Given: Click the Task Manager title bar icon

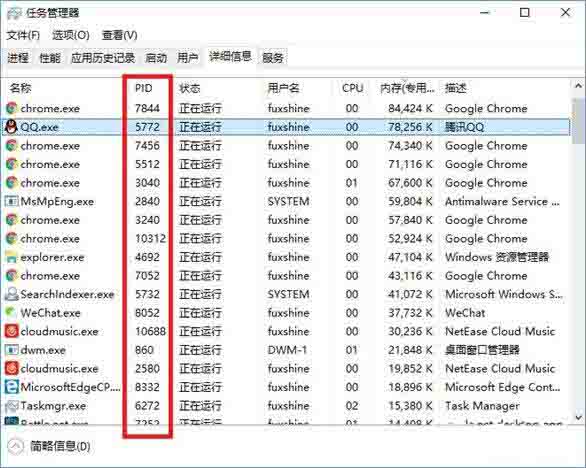Looking at the screenshot, I should [14, 13].
